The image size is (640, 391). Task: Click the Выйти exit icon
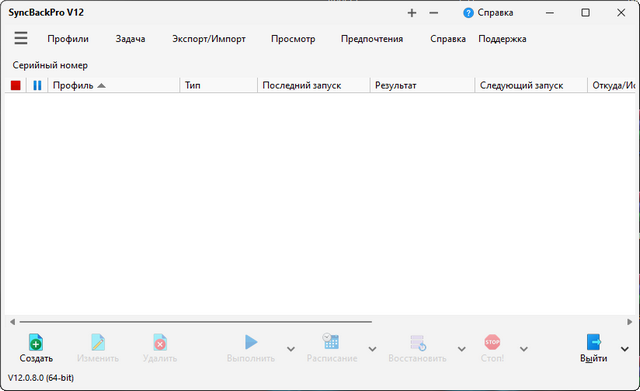pos(594,342)
